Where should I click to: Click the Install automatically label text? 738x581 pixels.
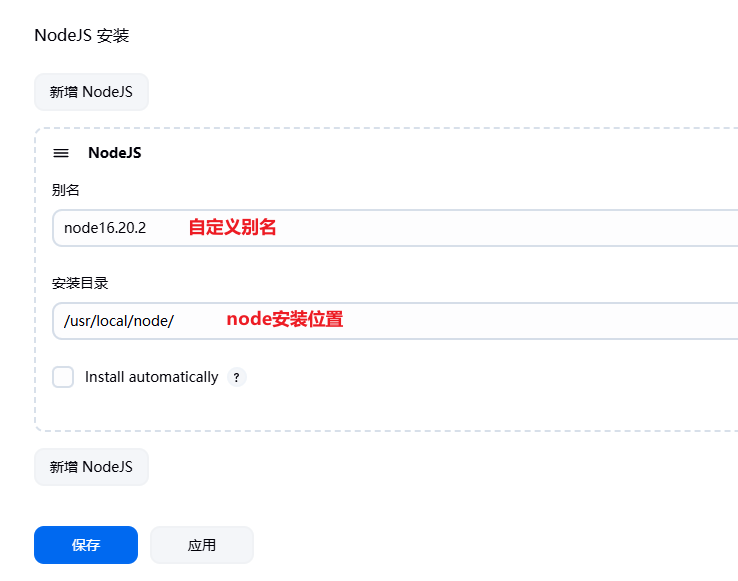coord(151,377)
